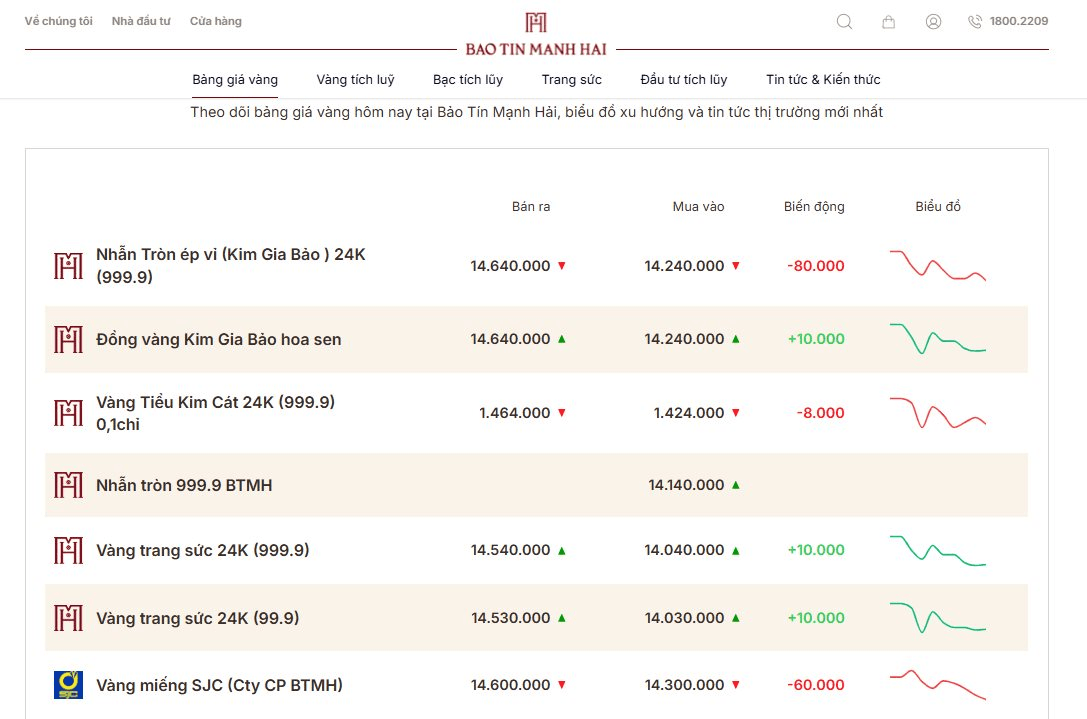1087x719 pixels.
Task: Visit the Nhà đầu tư link
Action: point(141,21)
